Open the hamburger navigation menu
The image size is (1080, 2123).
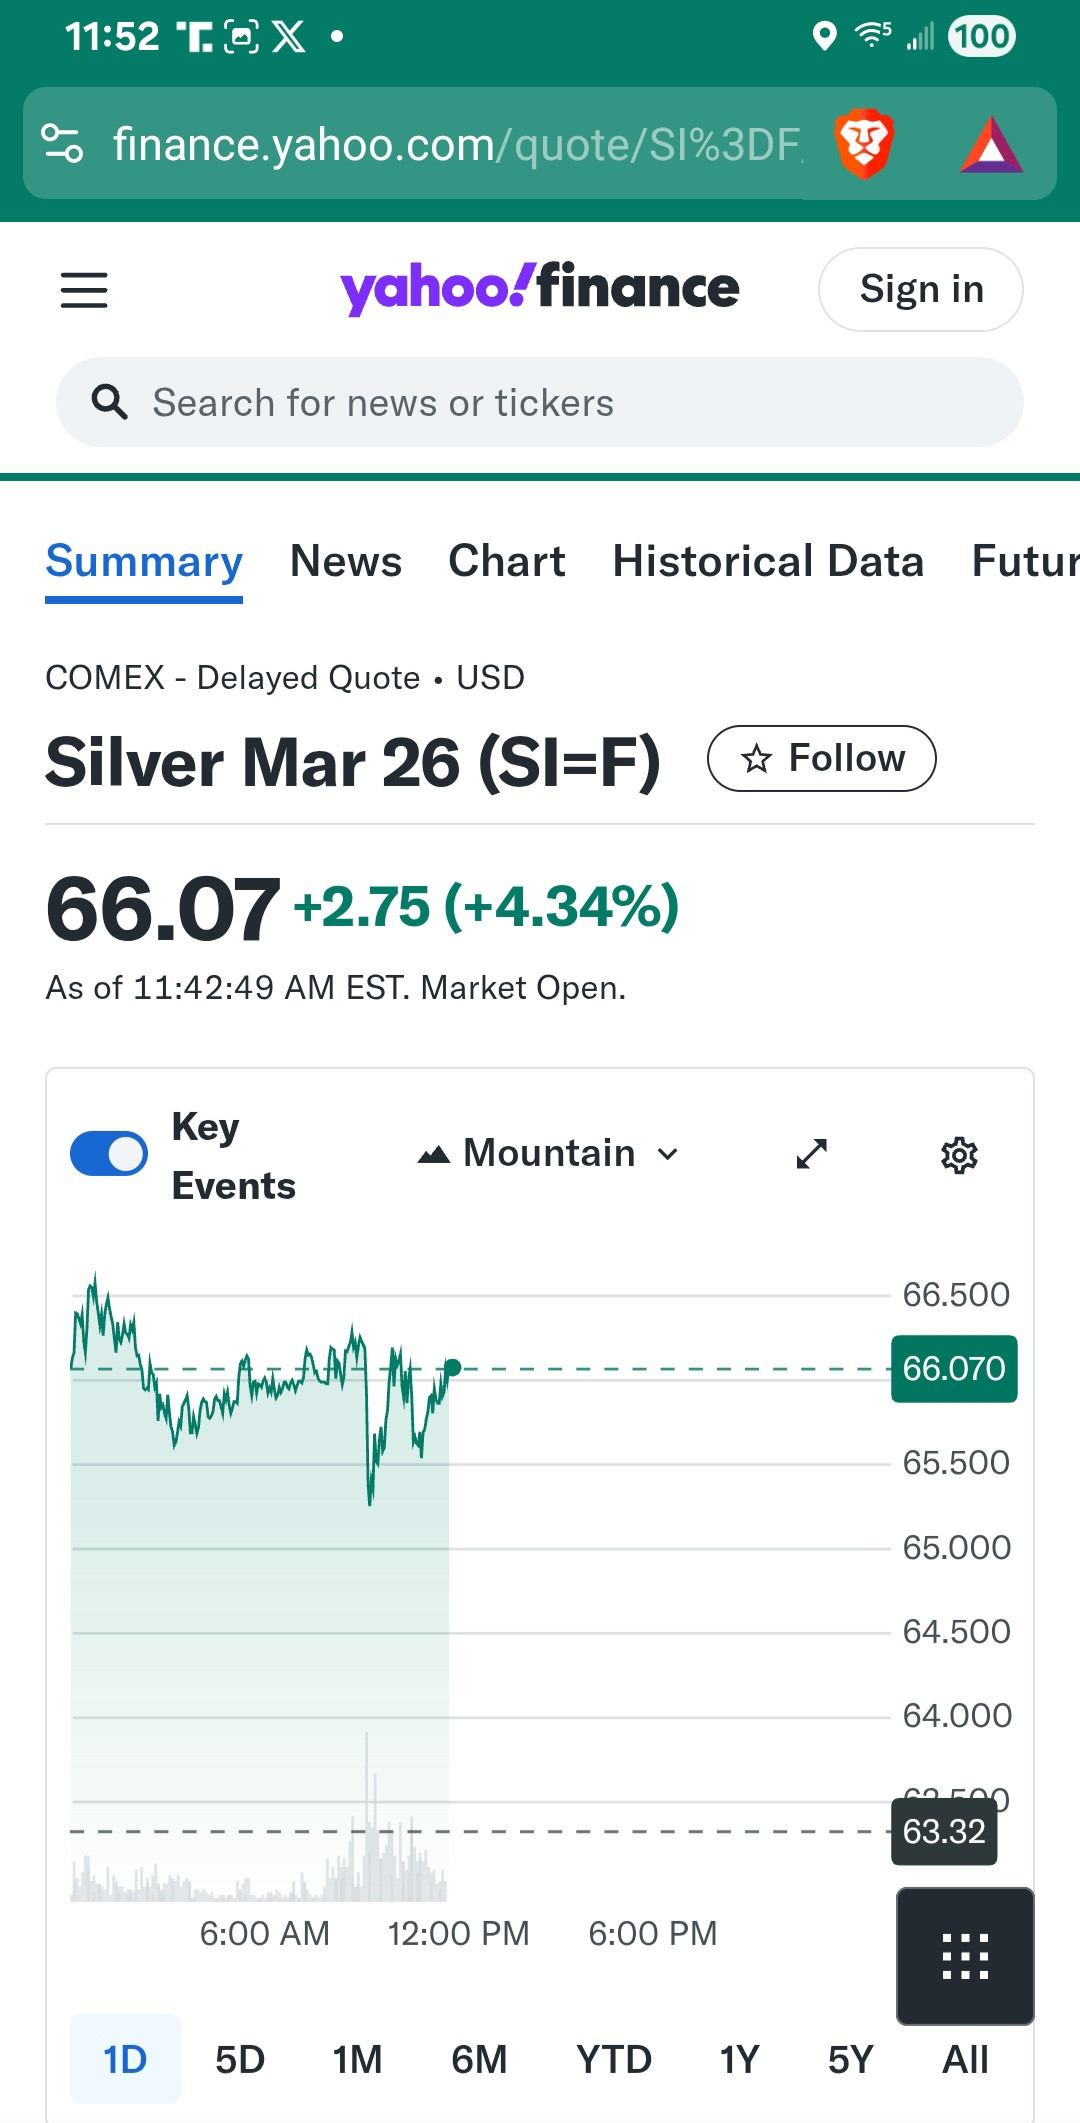pyautogui.click(x=84, y=290)
